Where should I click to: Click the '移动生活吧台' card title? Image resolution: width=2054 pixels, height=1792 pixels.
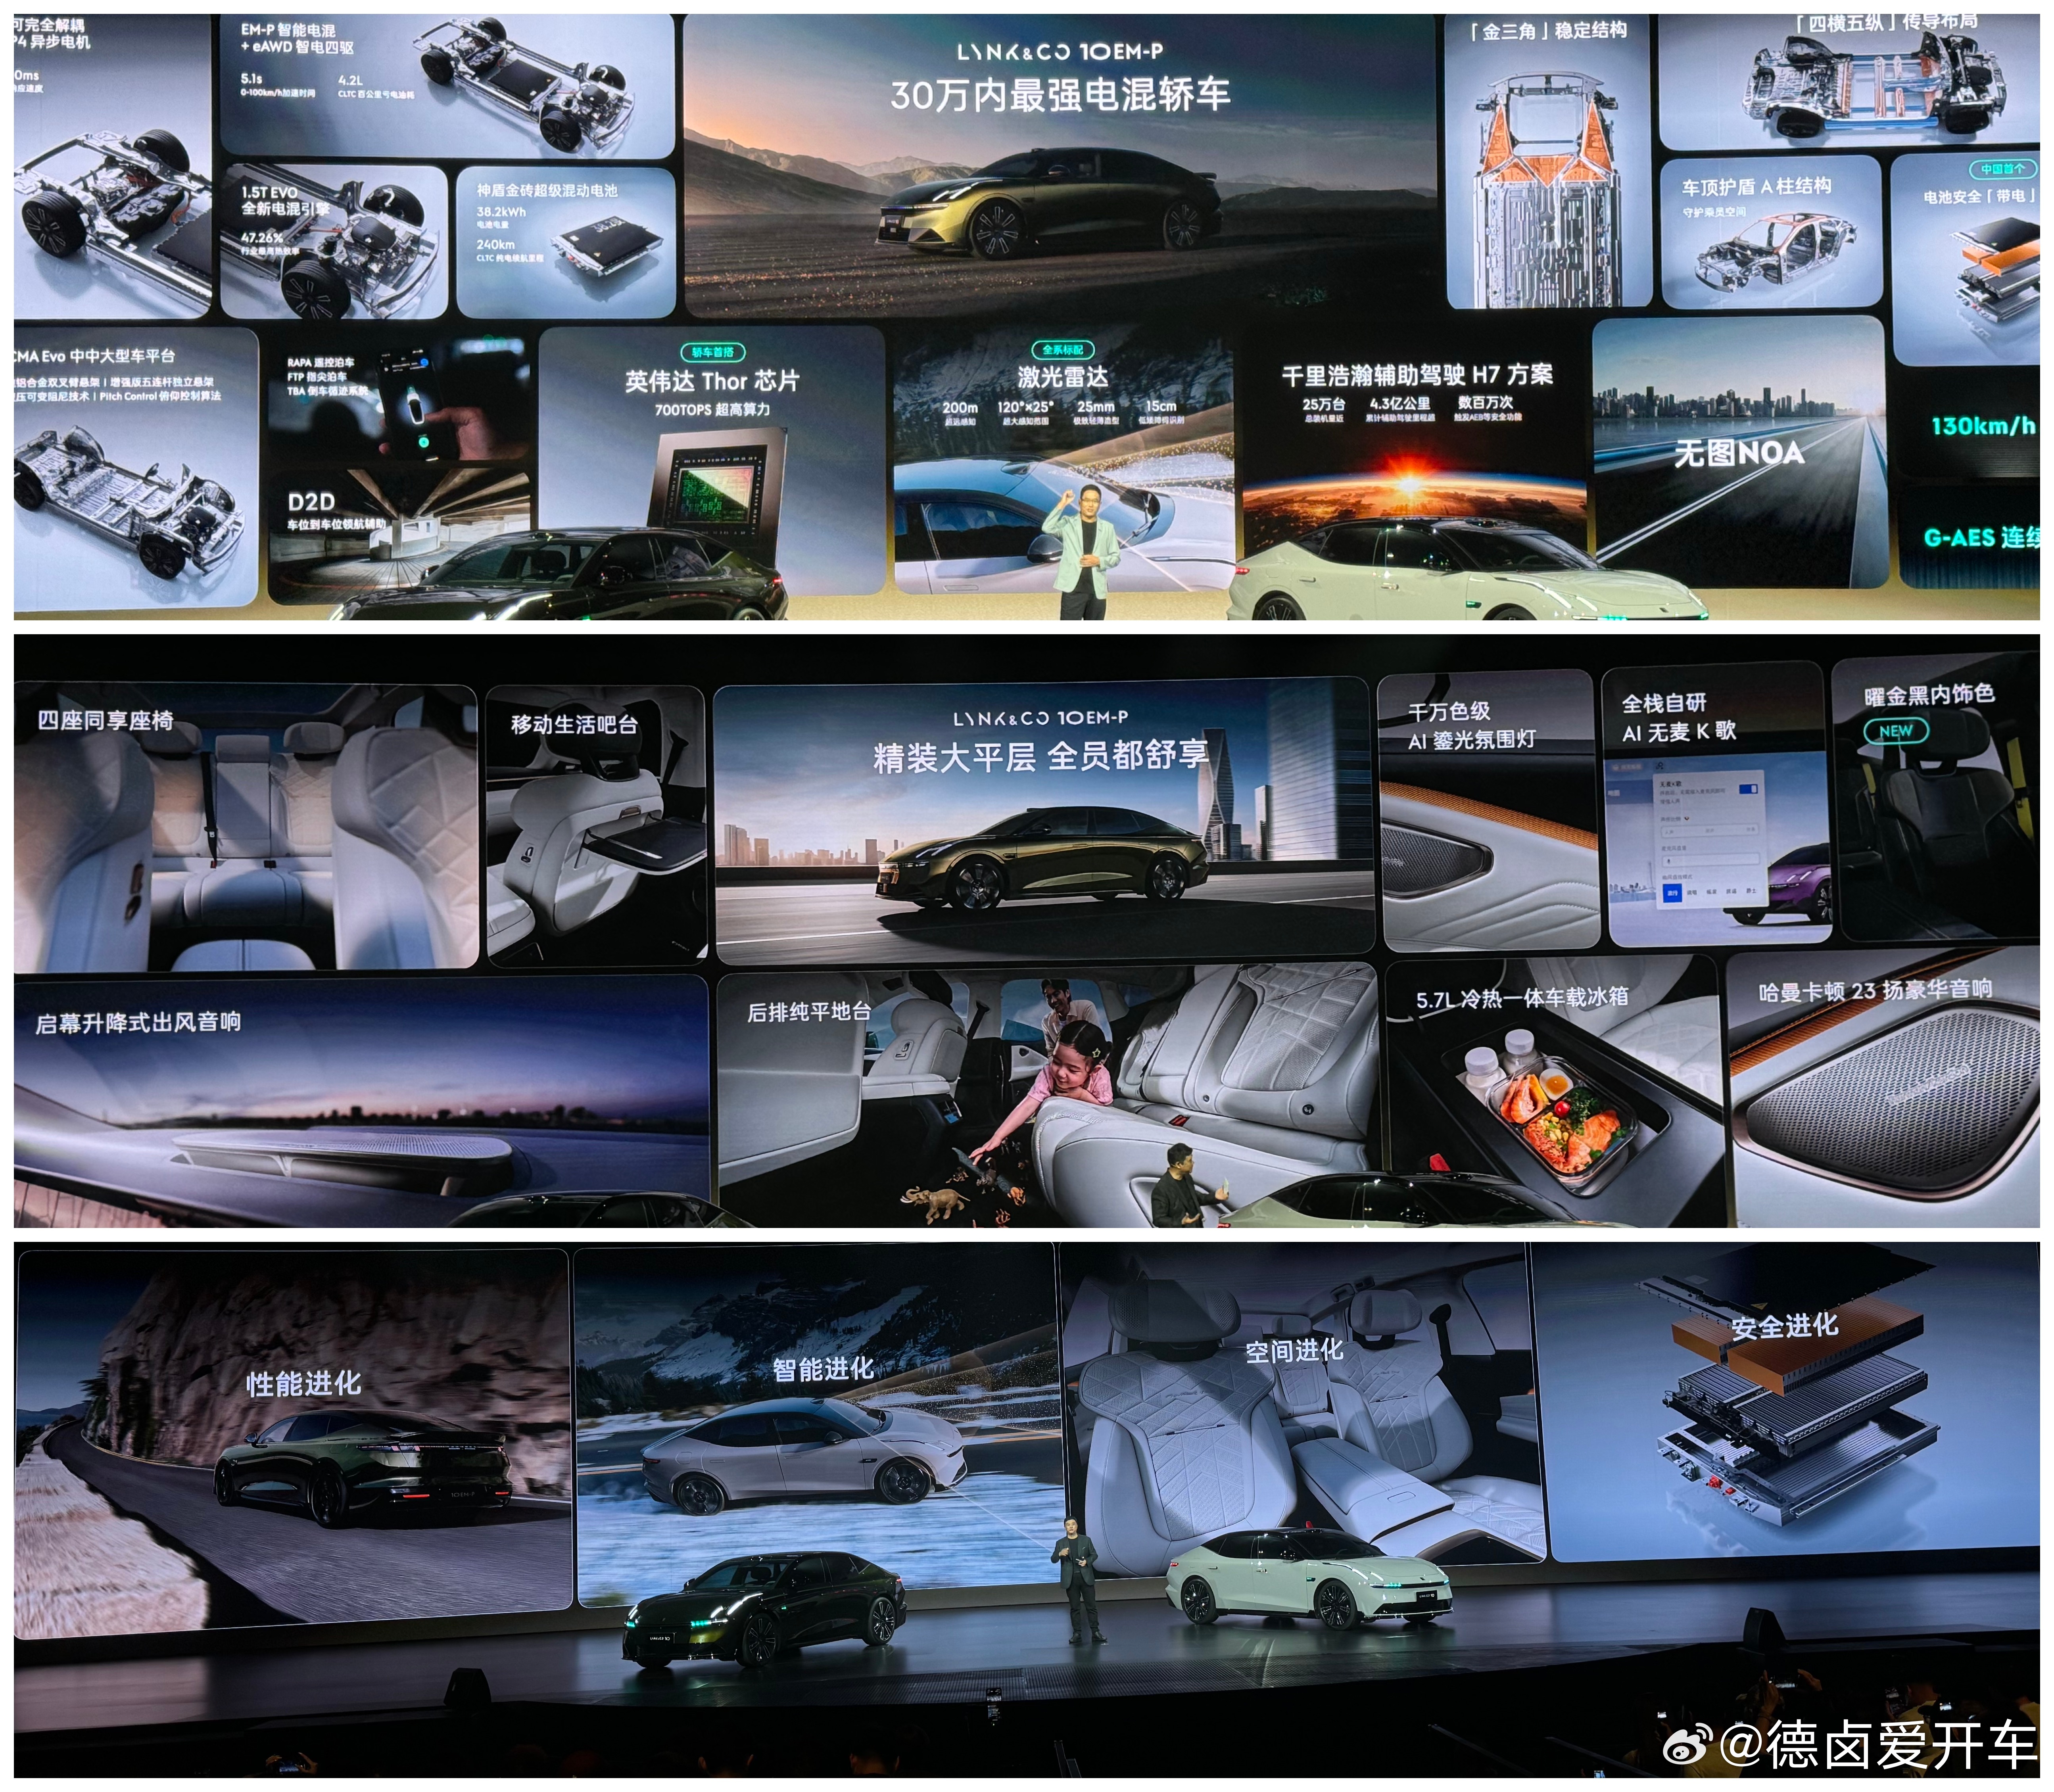[x=575, y=724]
